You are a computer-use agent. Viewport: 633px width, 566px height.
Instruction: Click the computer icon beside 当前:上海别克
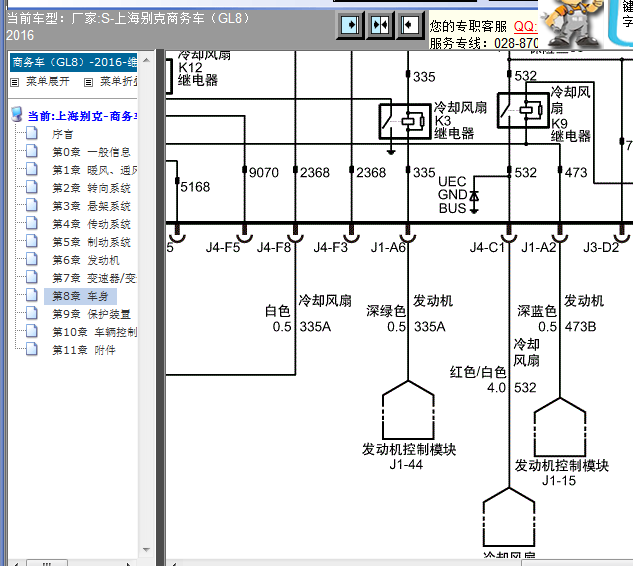pos(17,115)
